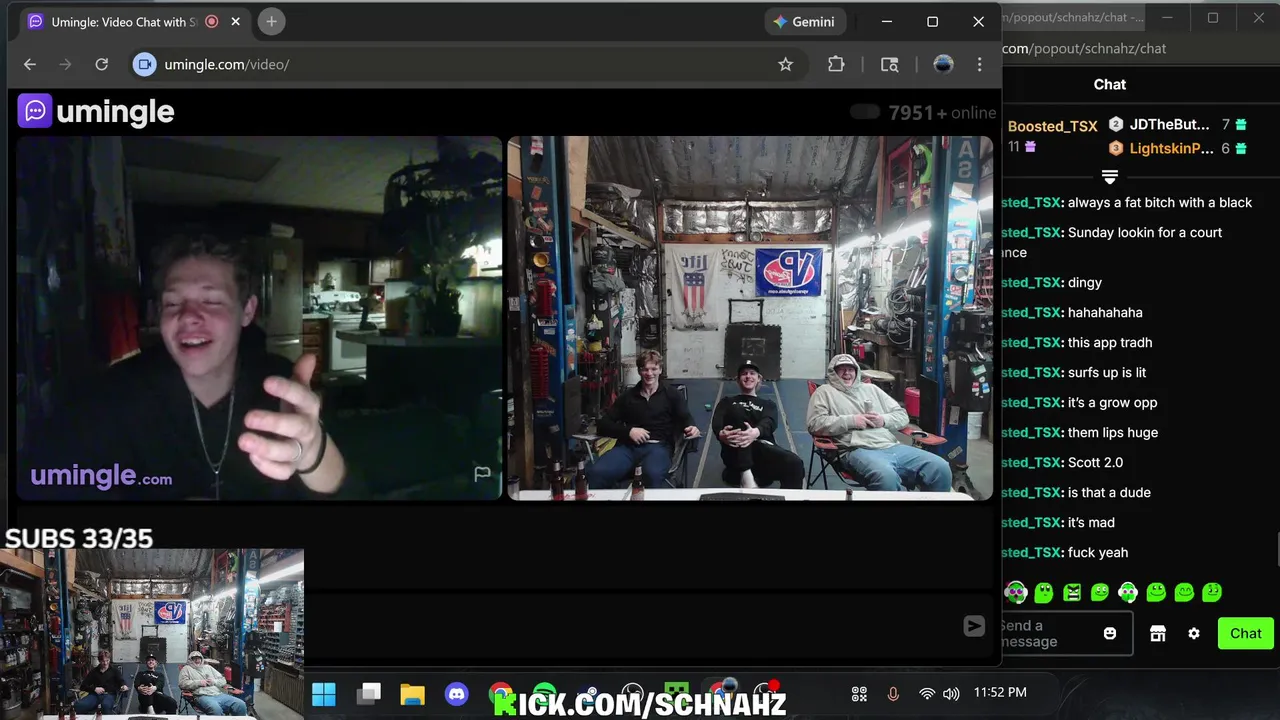Click the chat message "surfs up is lit"
Image resolution: width=1280 pixels, height=720 pixels.
pyautogui.click(x=1107, y=372)
